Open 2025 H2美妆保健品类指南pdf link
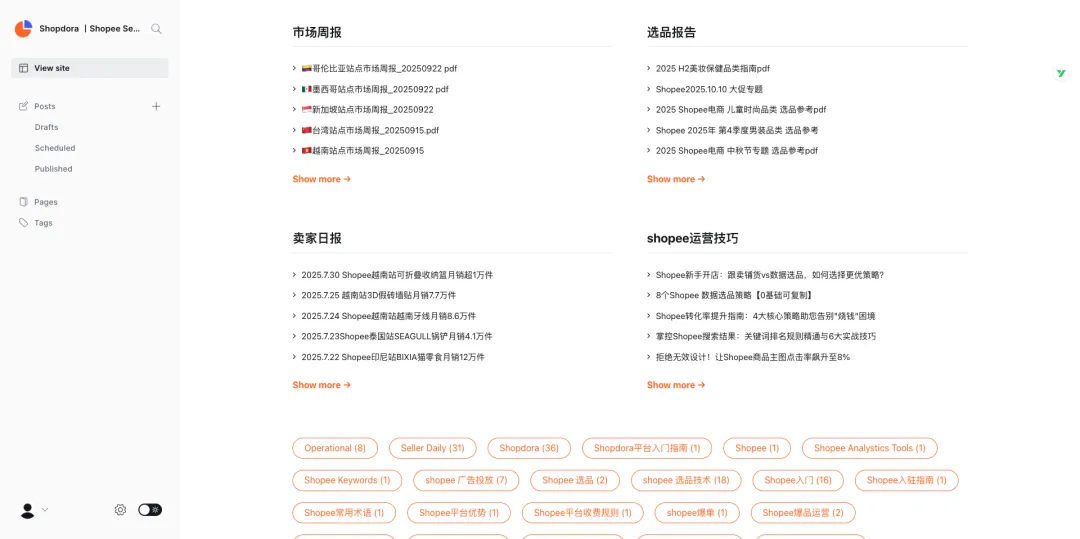Viewport: 1080px width, 539px height. [712, 69]
